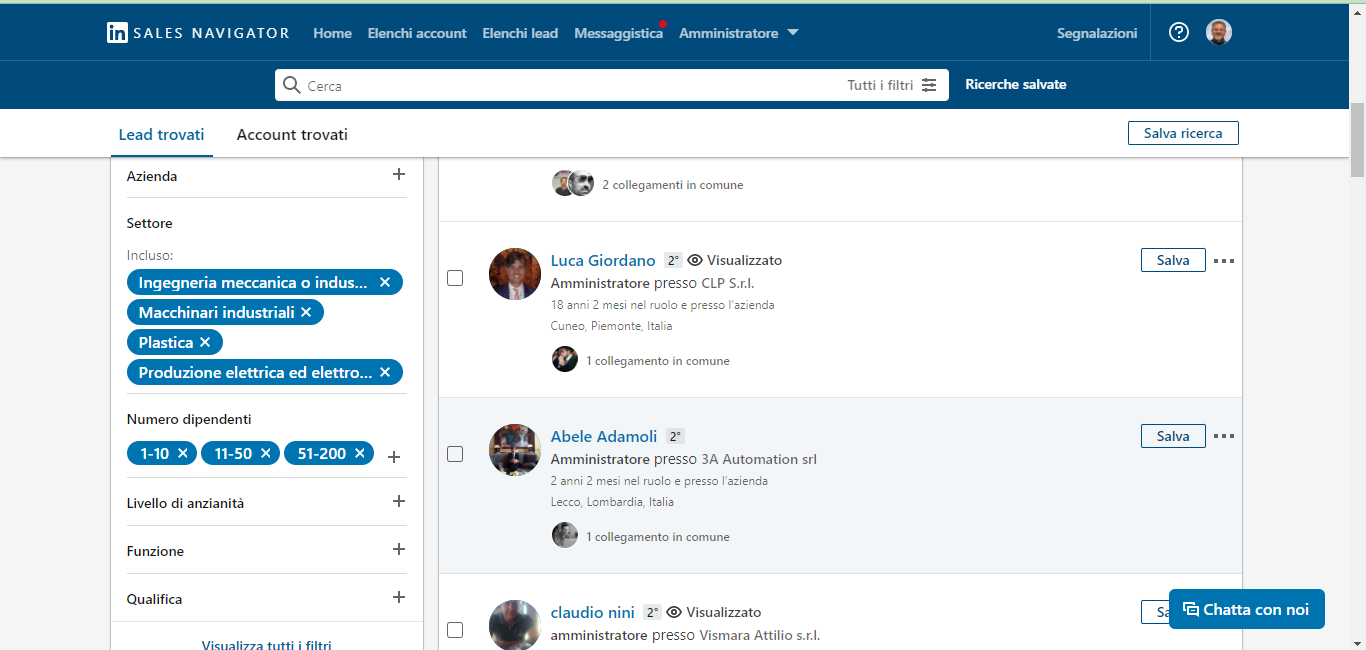
Task: Remove the 51-200 employees filter chip
Action: 360,454
